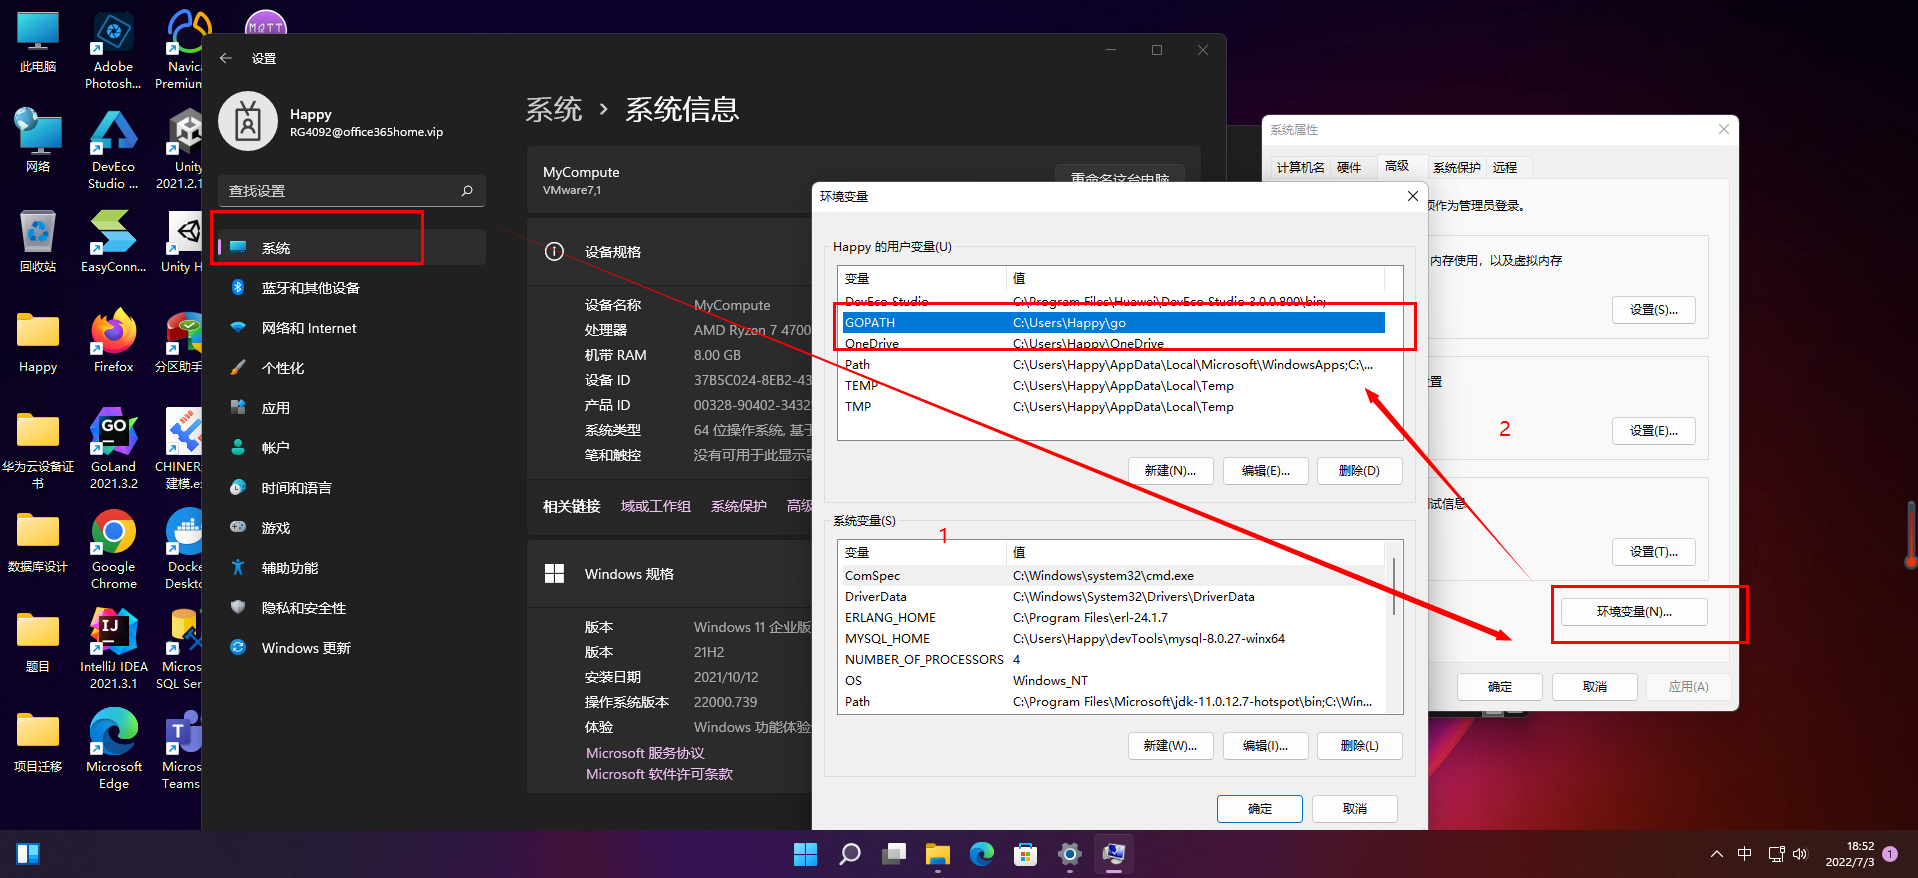Open 网络和 Internet settings category
Screen dimensions: 1918x878
351,327
